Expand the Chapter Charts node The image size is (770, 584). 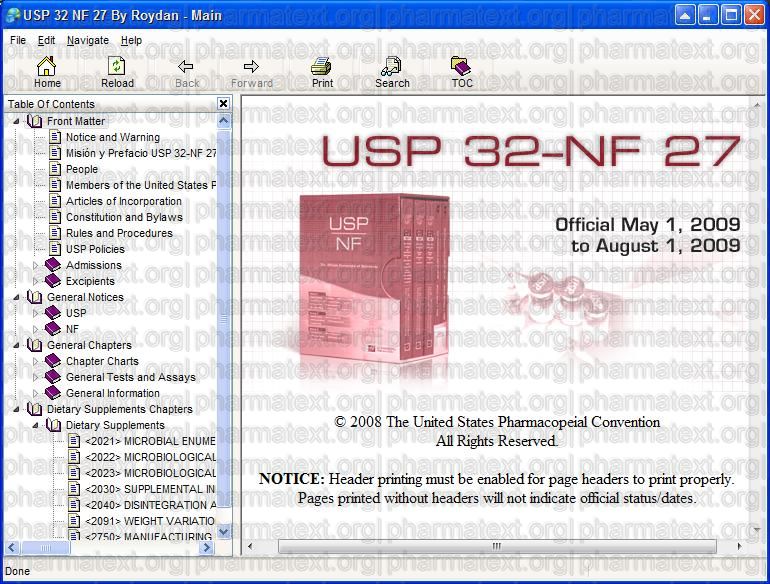35,361
